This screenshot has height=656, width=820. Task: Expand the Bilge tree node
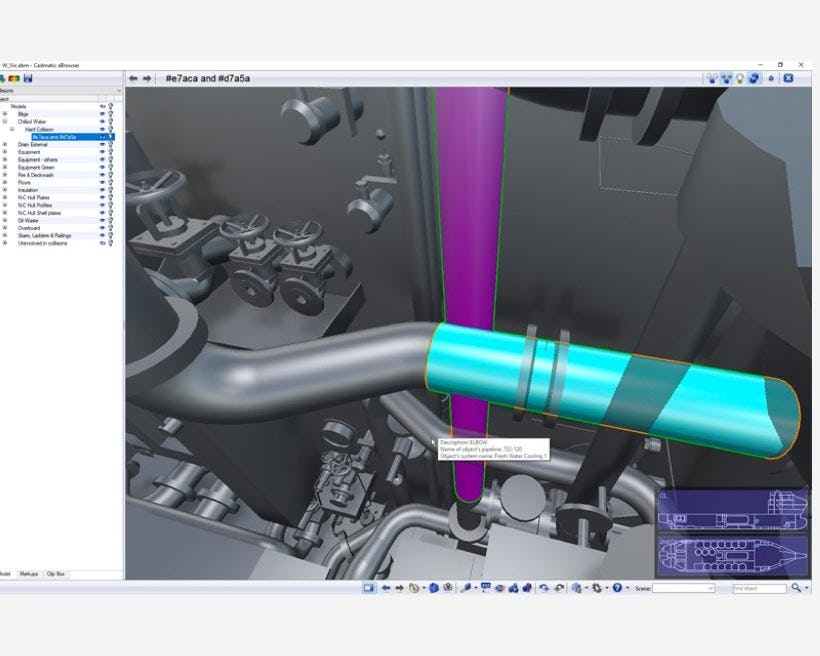pos(5,114)
